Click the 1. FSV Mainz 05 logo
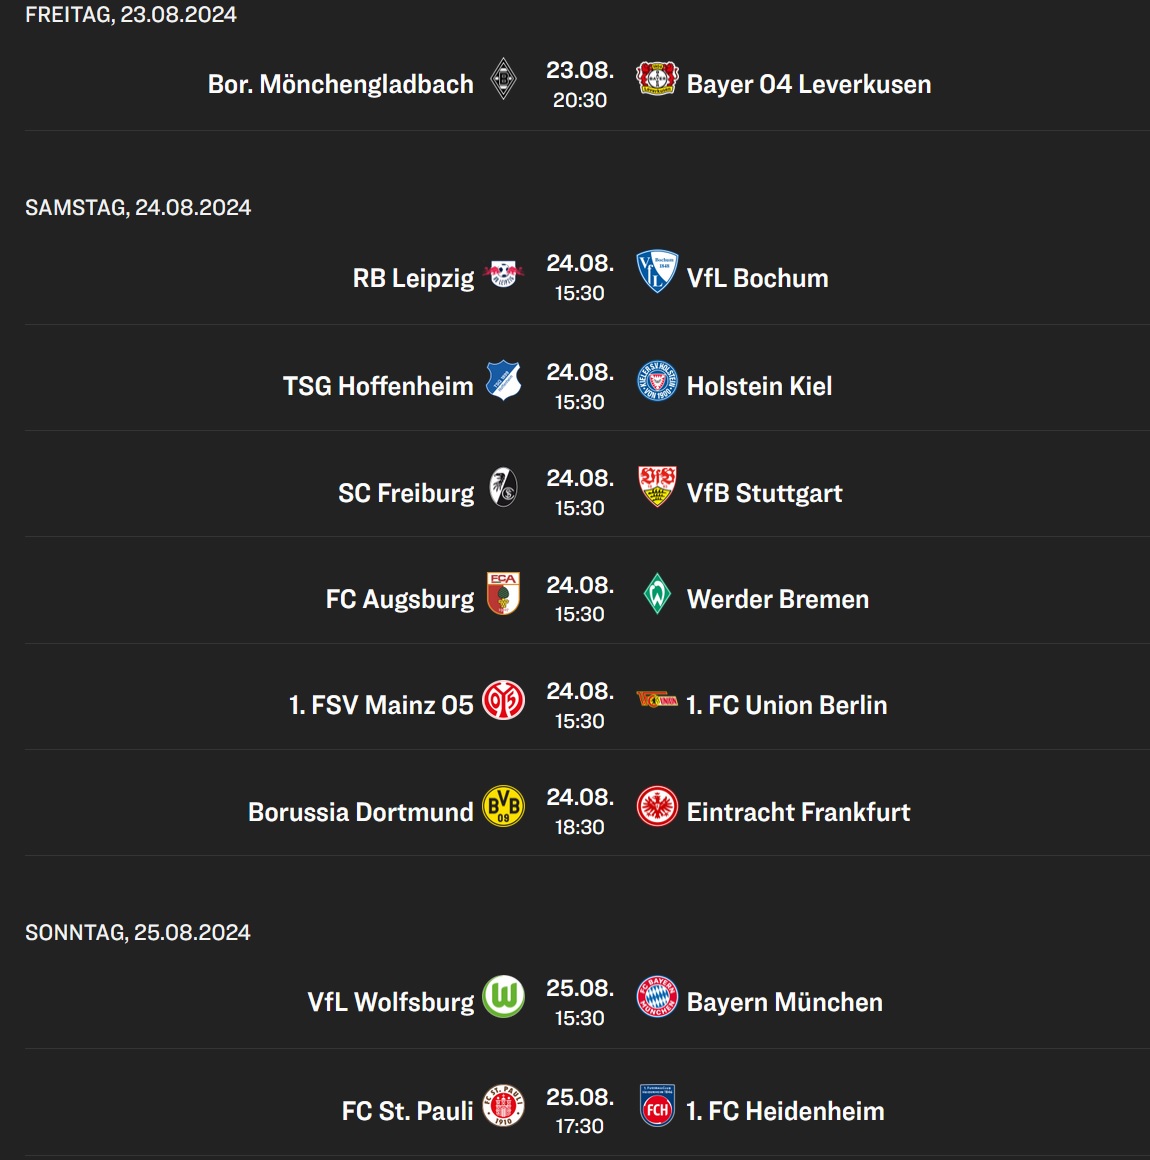The height and width of the screenshot is (1160, 1150). 503,700
